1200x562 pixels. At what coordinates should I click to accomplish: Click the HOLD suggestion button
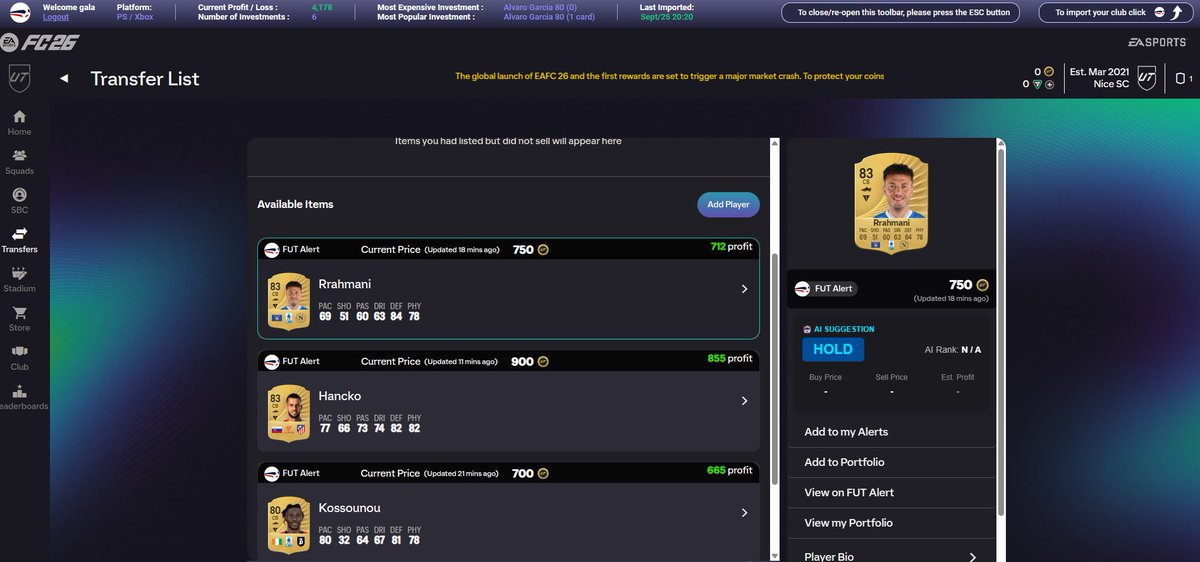[x=832, y=349]
